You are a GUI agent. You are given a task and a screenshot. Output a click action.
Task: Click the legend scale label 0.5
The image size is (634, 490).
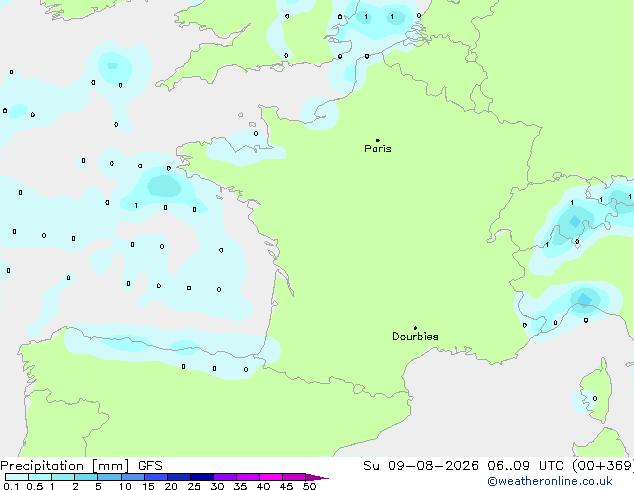35,486
